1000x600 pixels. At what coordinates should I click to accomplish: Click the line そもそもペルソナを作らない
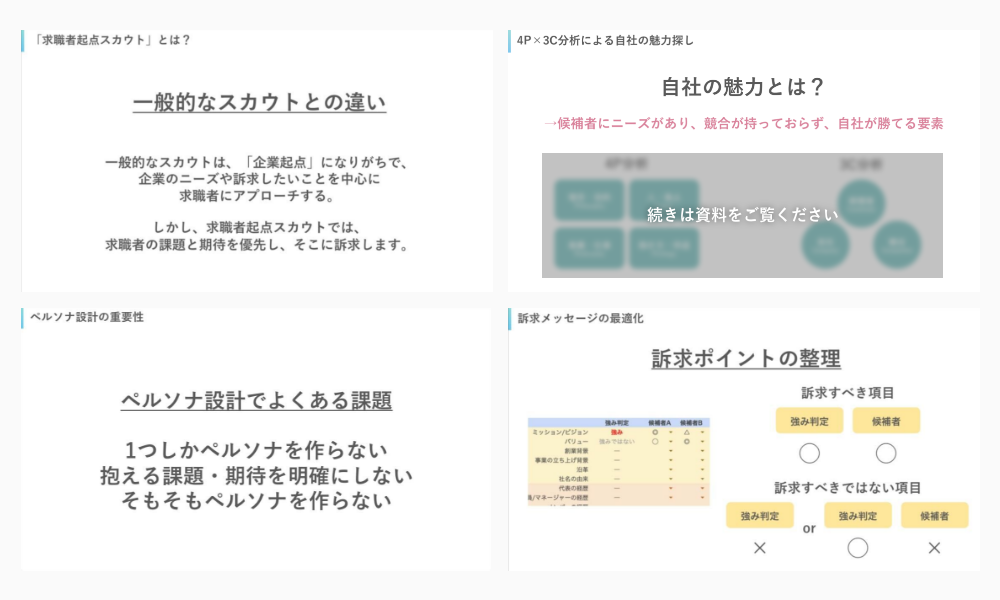256,501
